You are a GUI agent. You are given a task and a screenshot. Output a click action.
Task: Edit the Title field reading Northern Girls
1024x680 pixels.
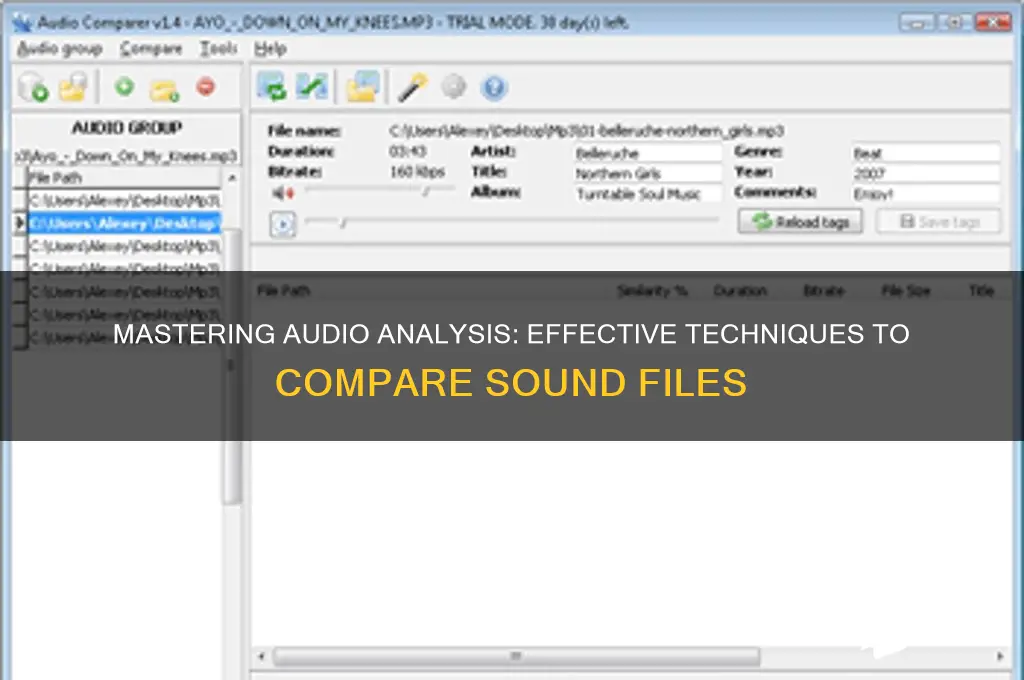click(x=648, y=173)
